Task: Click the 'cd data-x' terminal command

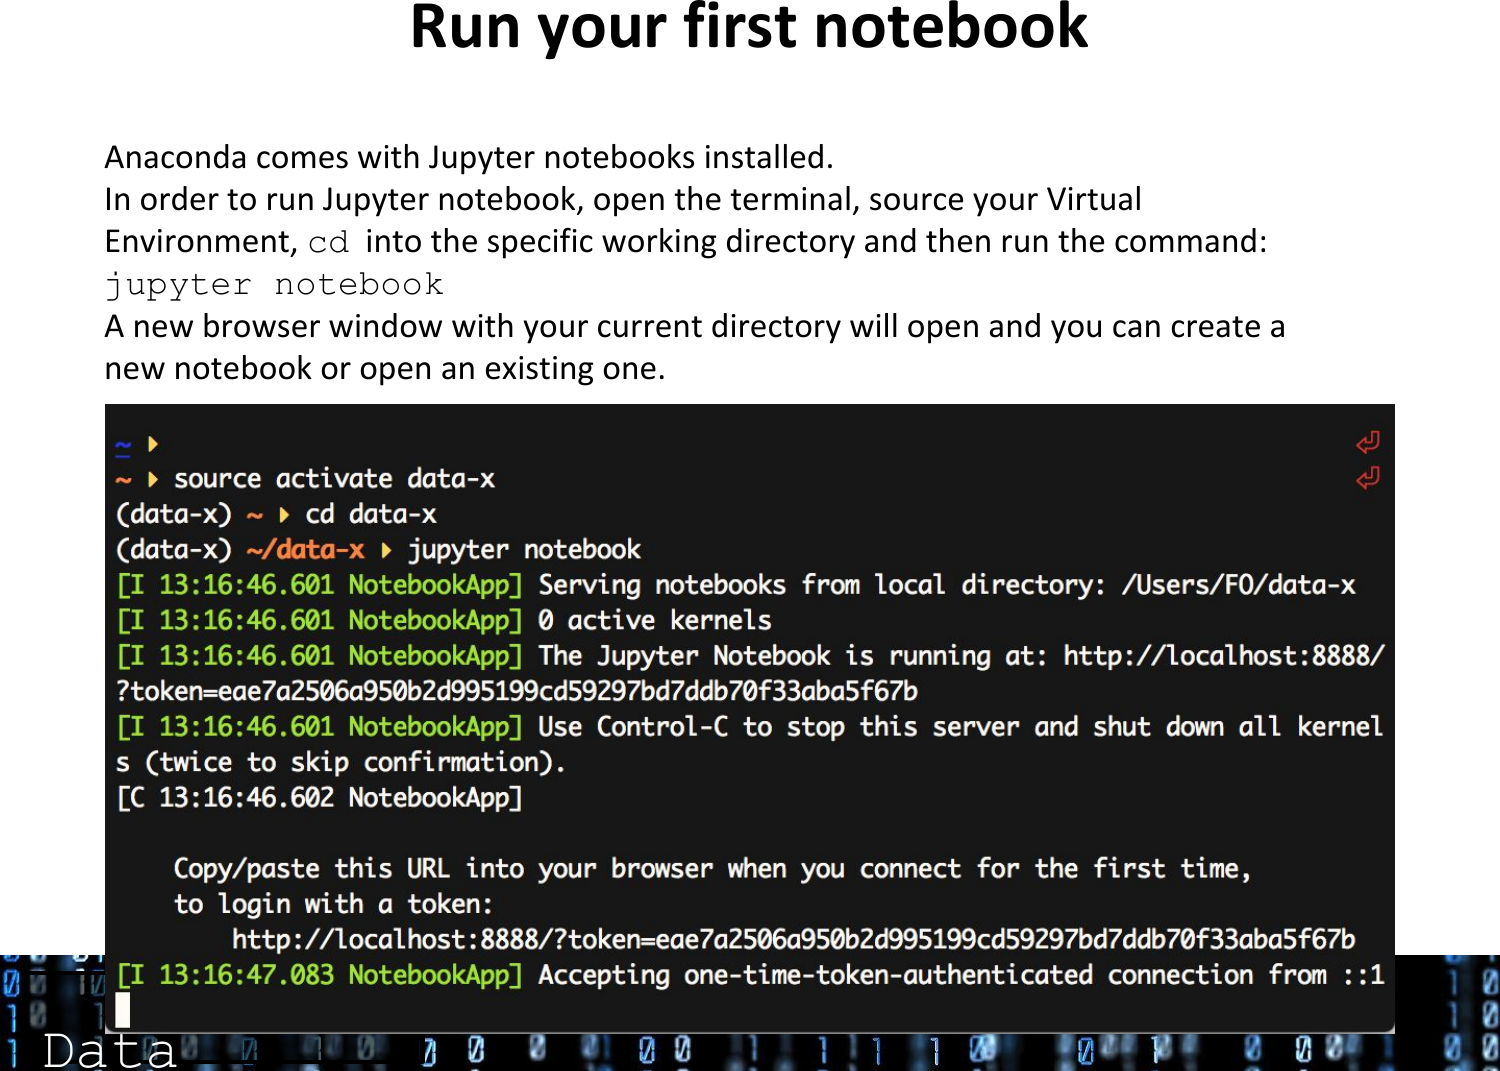Action: point(371,514)
